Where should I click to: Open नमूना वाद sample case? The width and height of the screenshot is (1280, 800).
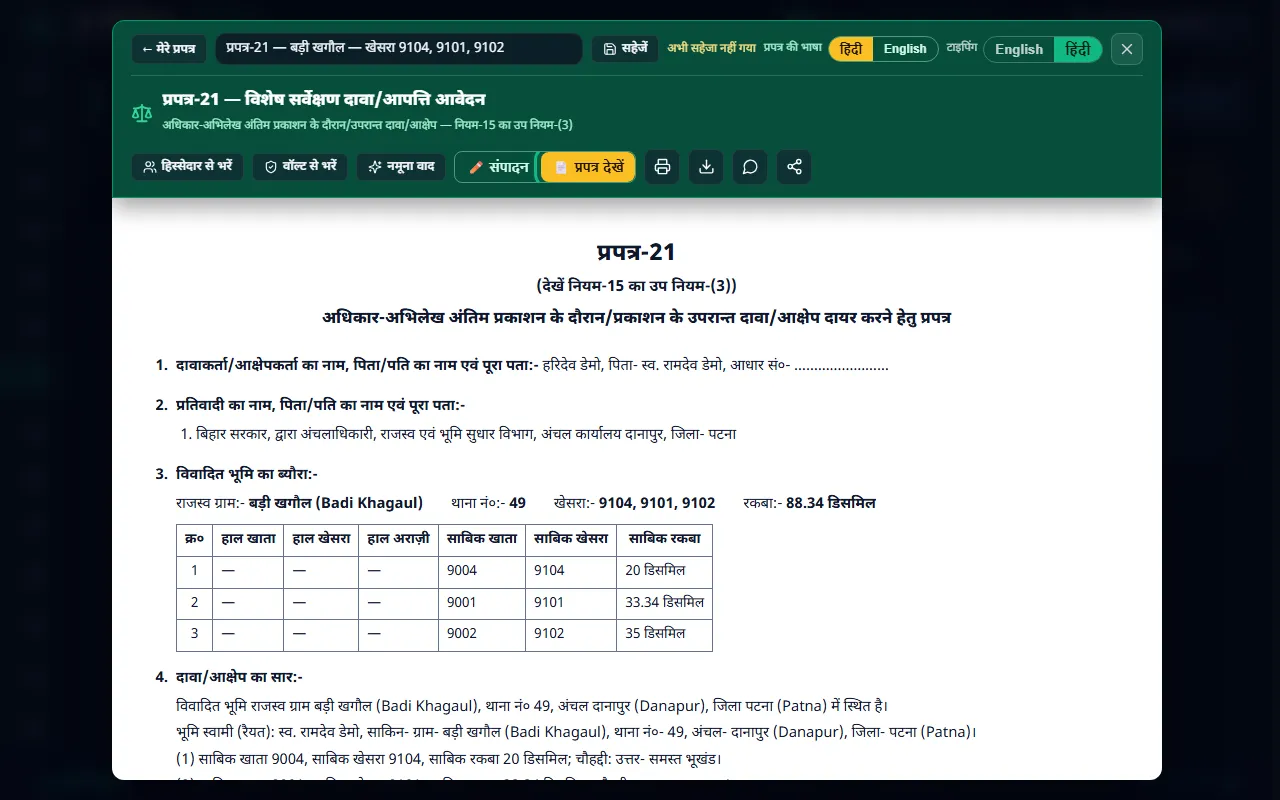tap(401, 167)
